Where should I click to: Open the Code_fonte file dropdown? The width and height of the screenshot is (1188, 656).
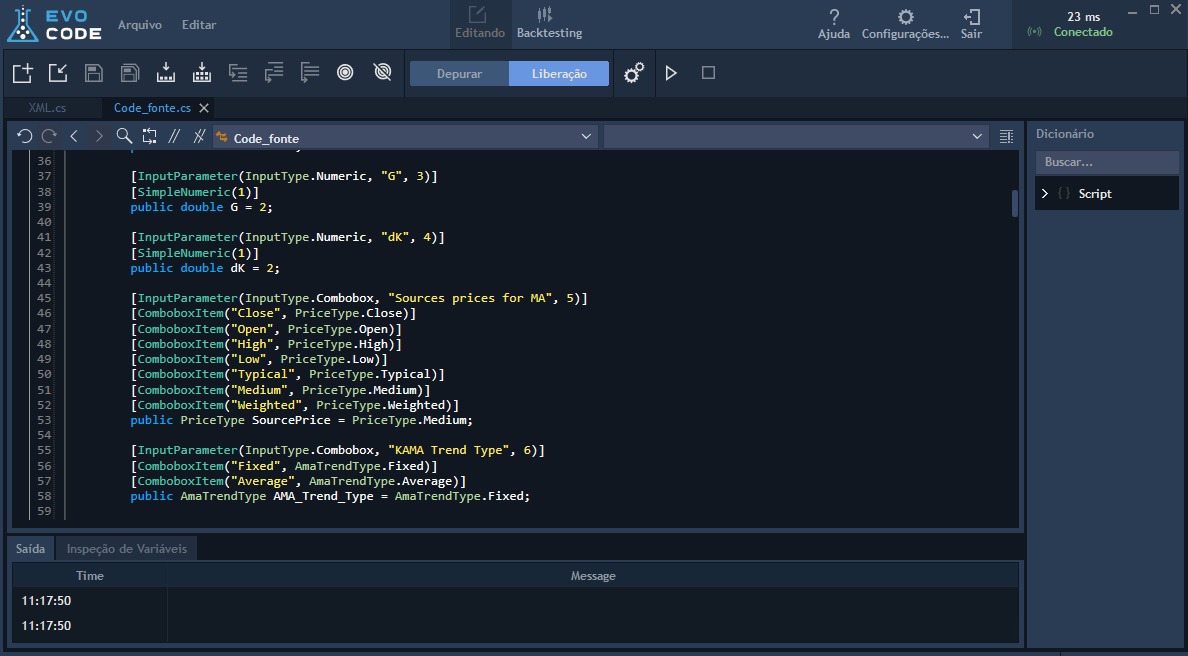click(586, 136)
